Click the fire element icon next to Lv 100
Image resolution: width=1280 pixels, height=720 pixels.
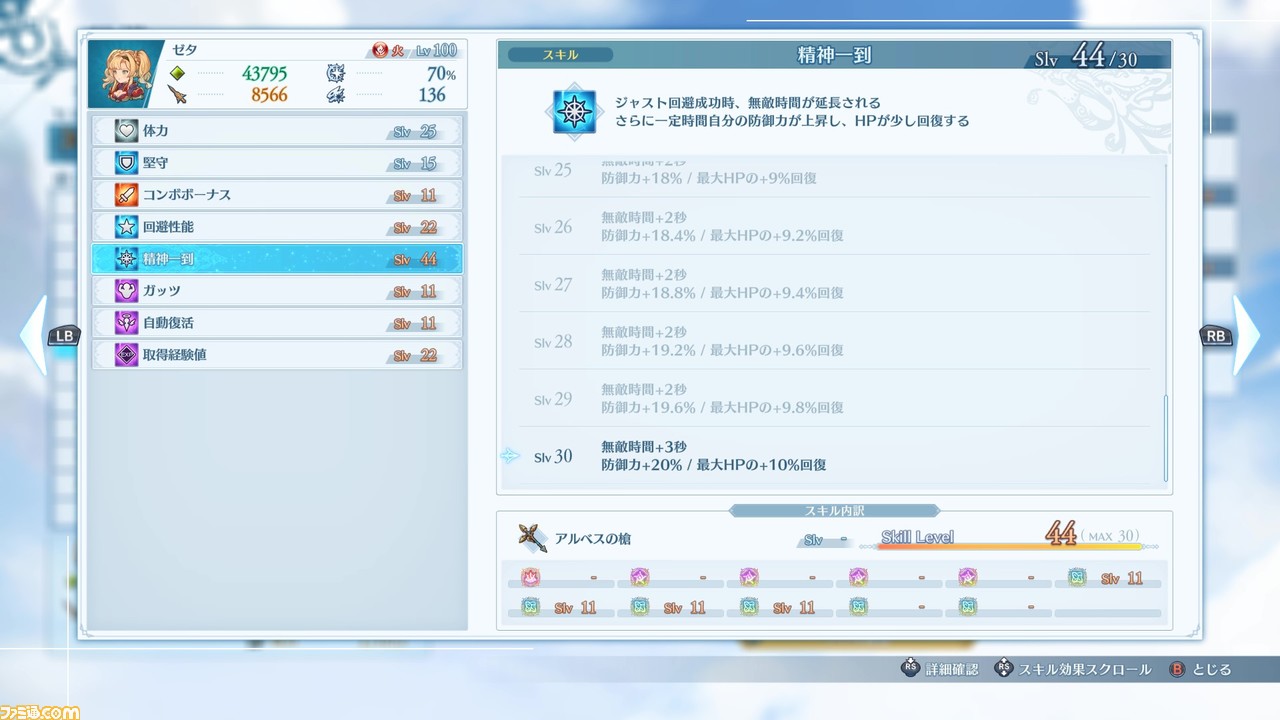pyautogui.click(x=380, y=51)
